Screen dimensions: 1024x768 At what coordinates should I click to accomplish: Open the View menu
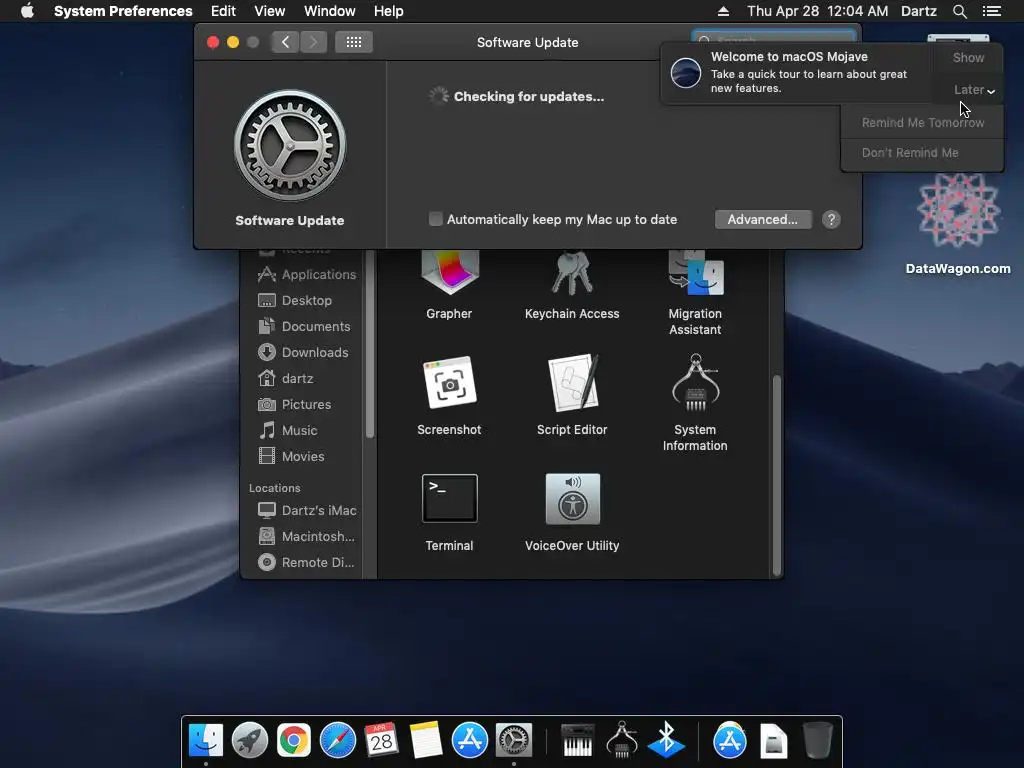point(270,11)
